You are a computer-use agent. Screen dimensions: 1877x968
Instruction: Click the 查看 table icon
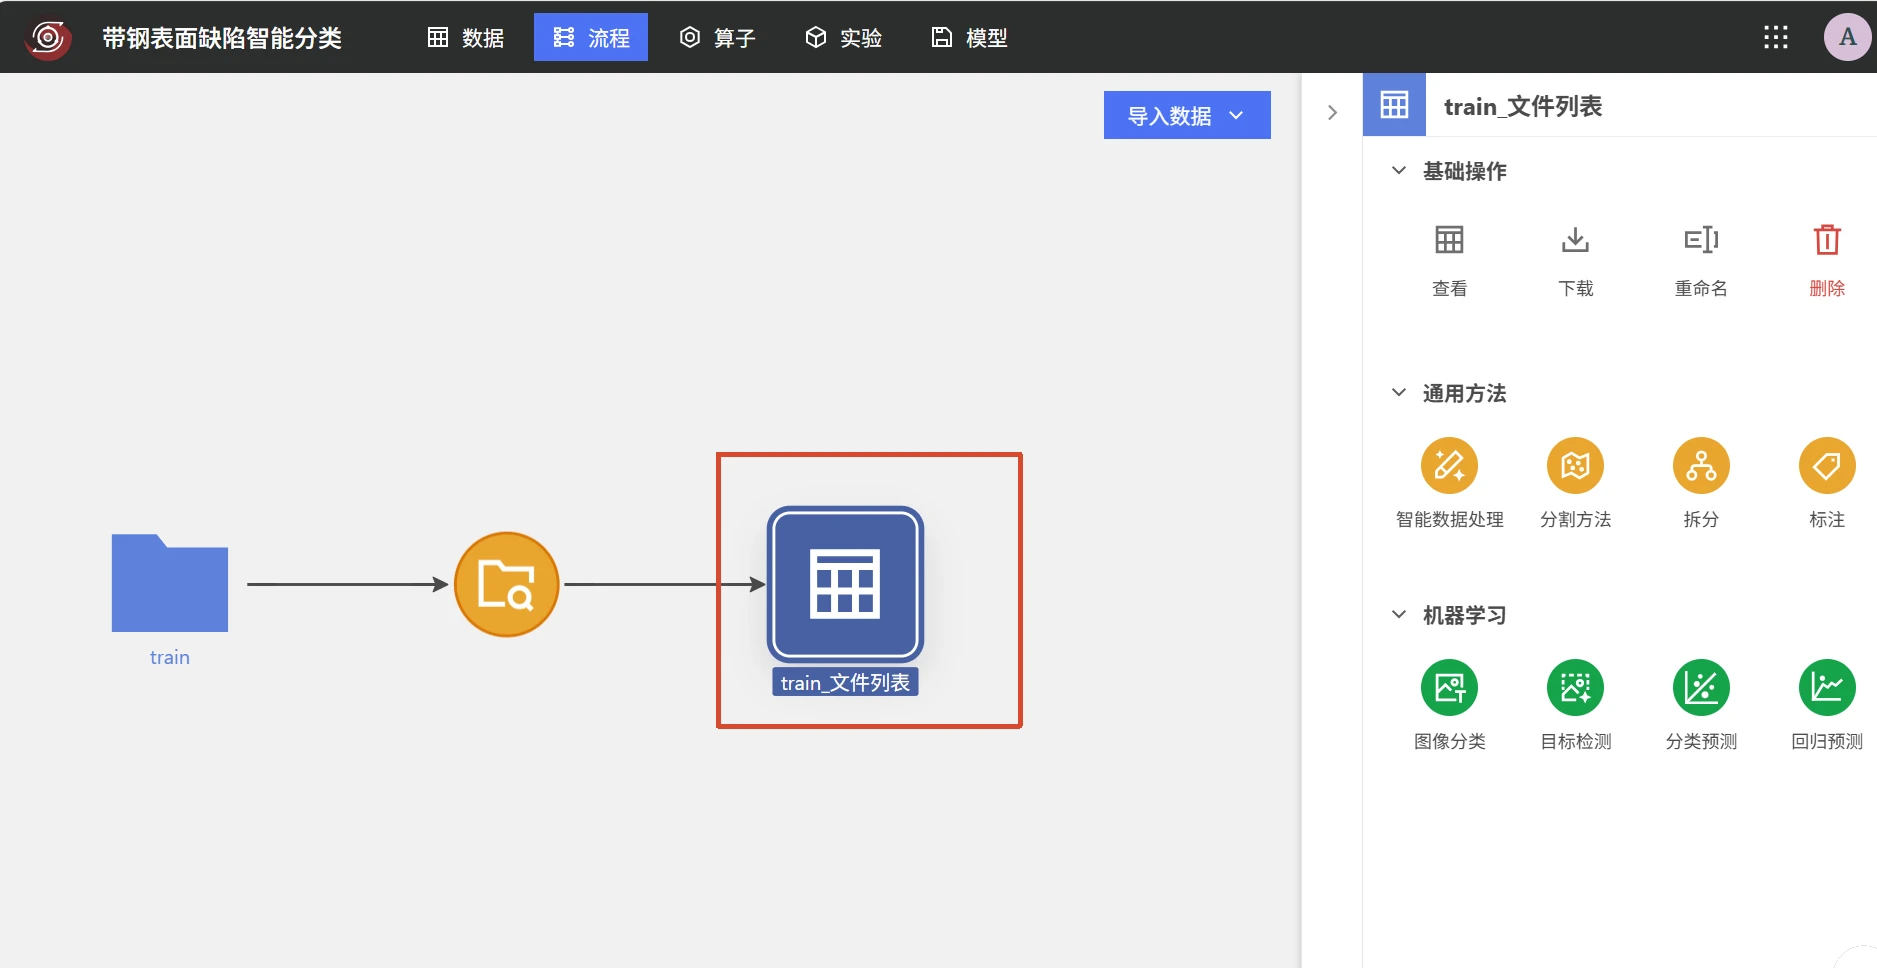click(1449, 240)
